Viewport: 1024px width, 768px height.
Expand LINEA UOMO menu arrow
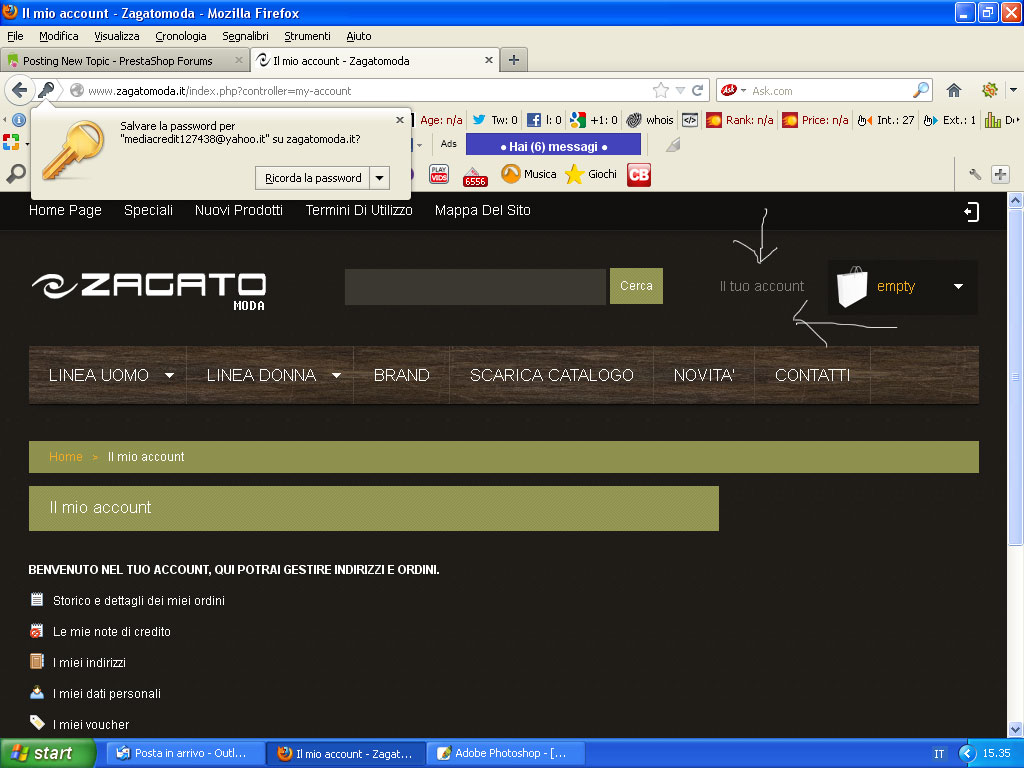(170, 376)
